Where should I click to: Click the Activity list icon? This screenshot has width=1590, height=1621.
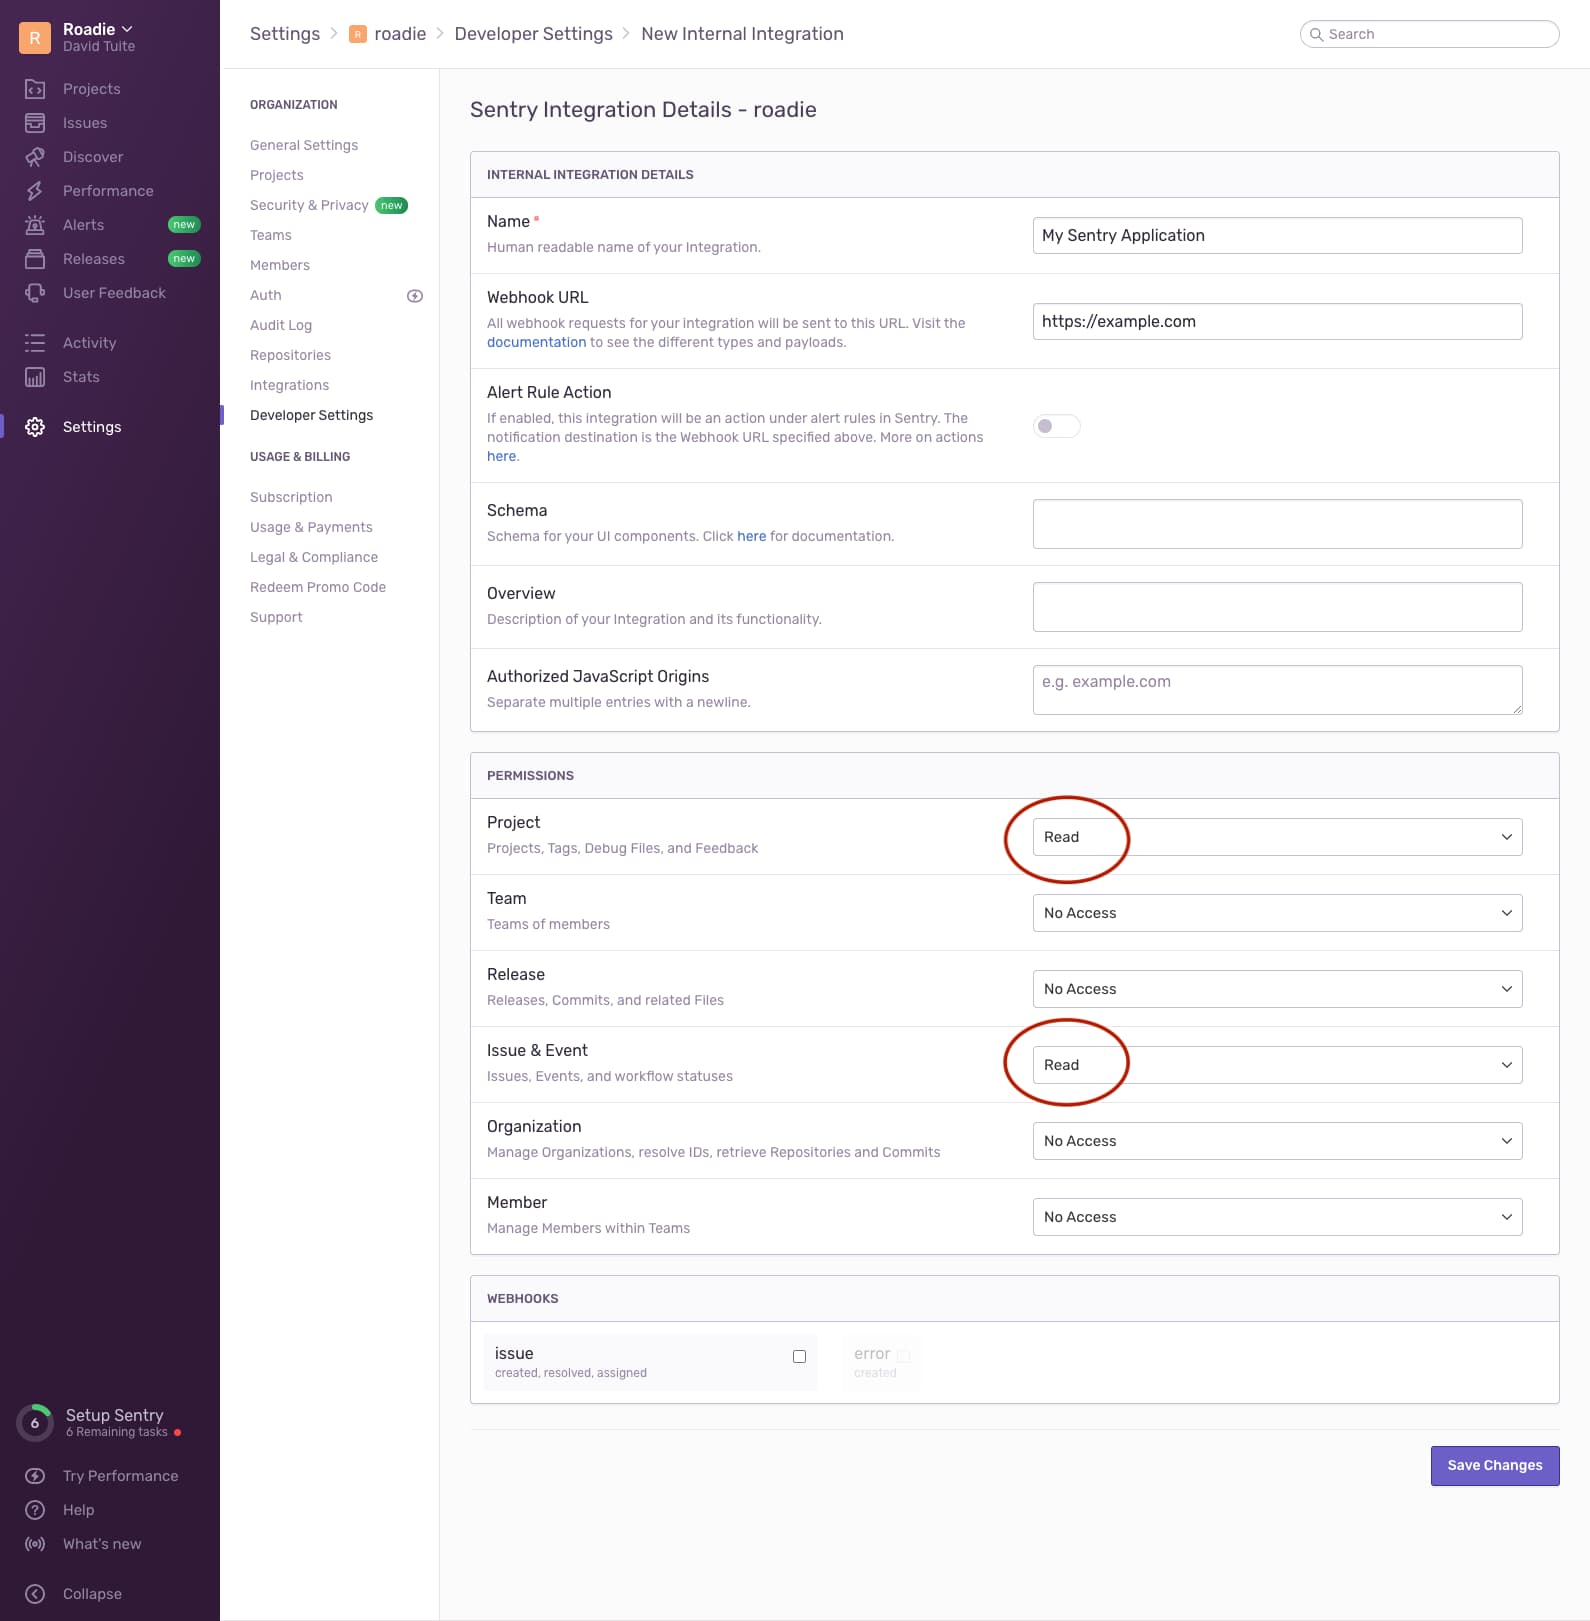coord(35,343)
